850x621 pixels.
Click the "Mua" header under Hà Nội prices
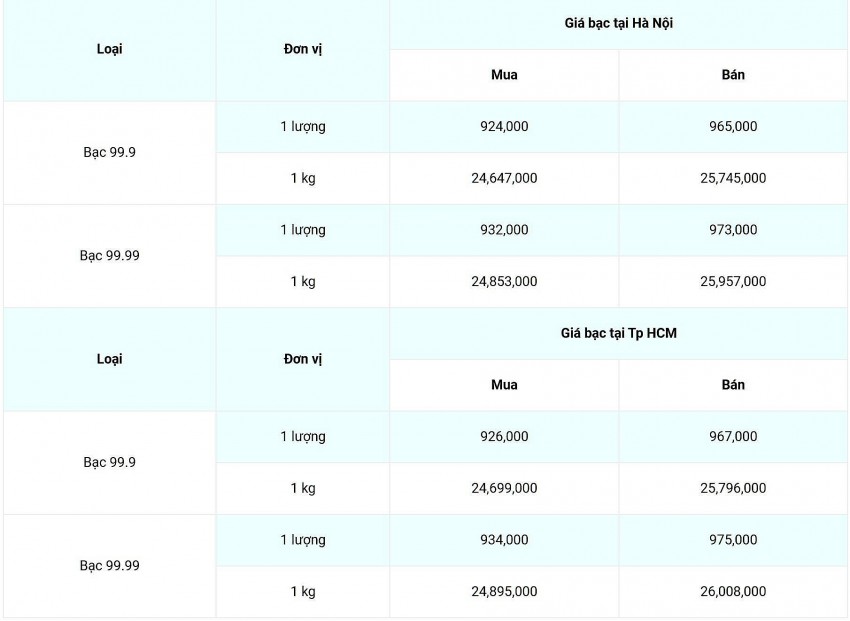point(504,75)
